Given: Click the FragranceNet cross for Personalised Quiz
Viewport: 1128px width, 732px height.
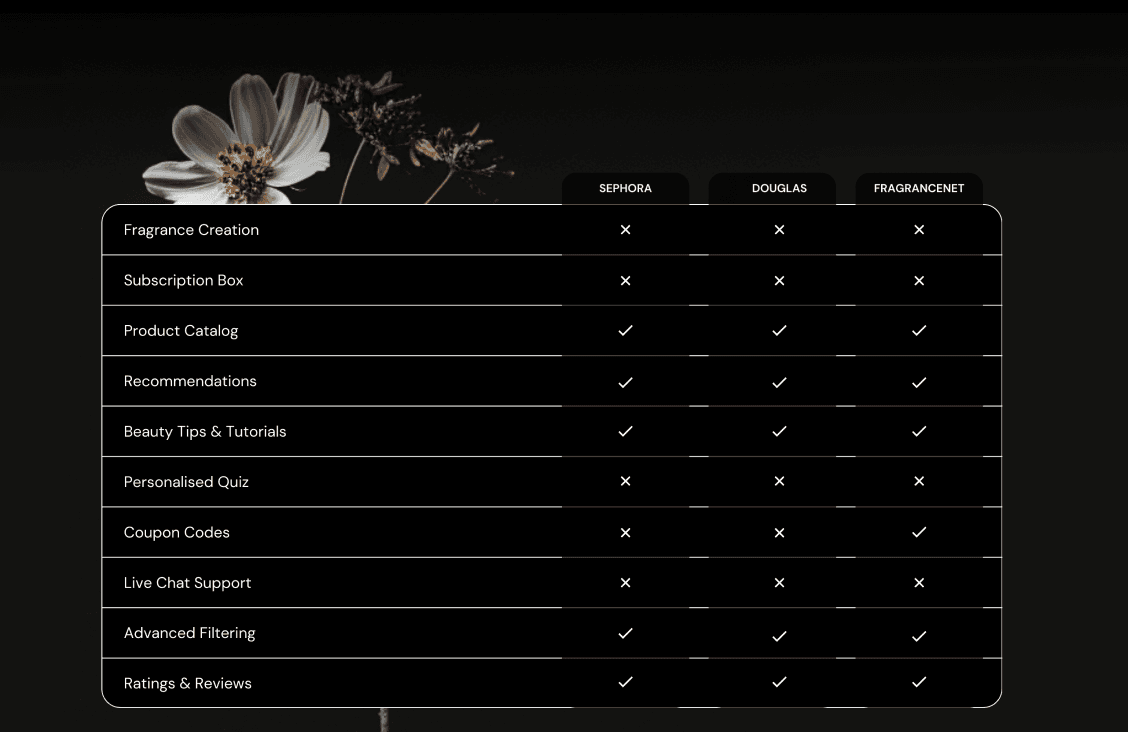Looking at the screenshot, I should point(919,481).
